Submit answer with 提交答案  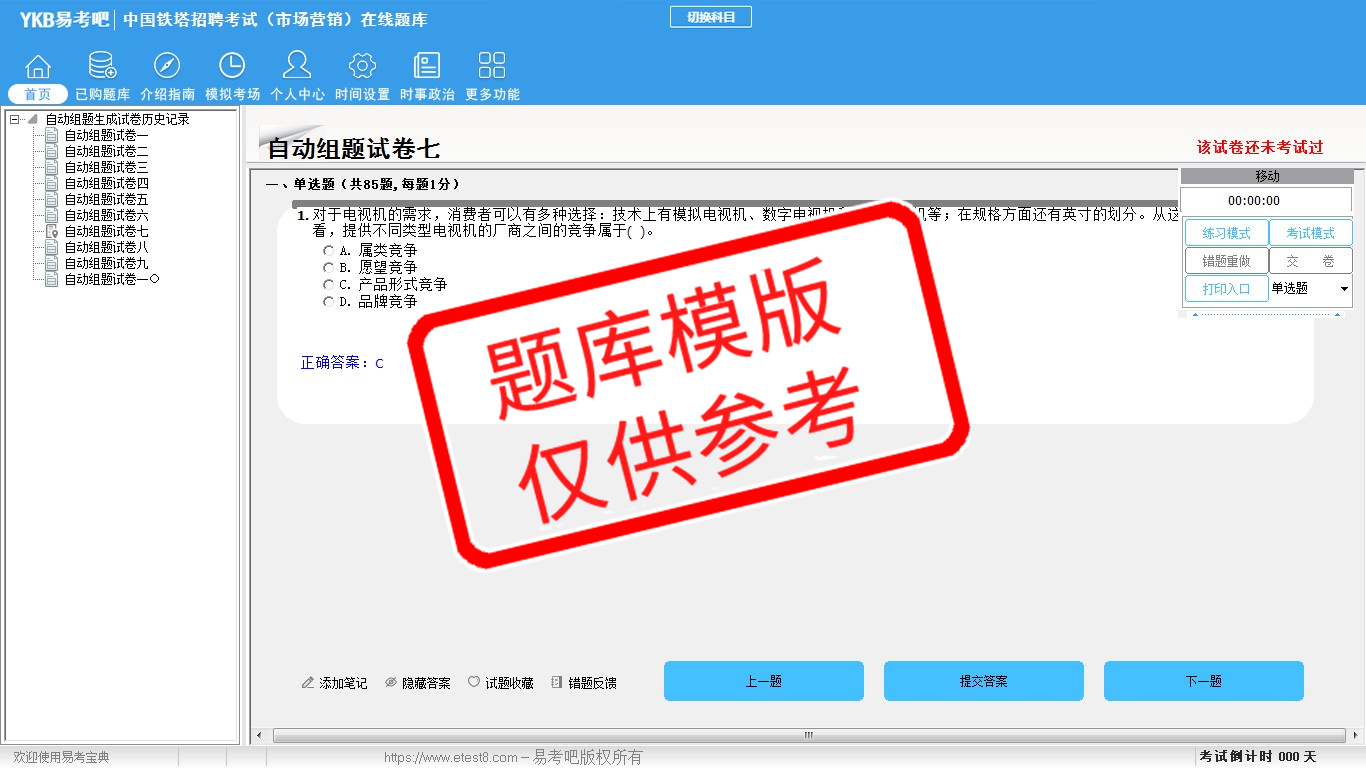coord(984,681)
